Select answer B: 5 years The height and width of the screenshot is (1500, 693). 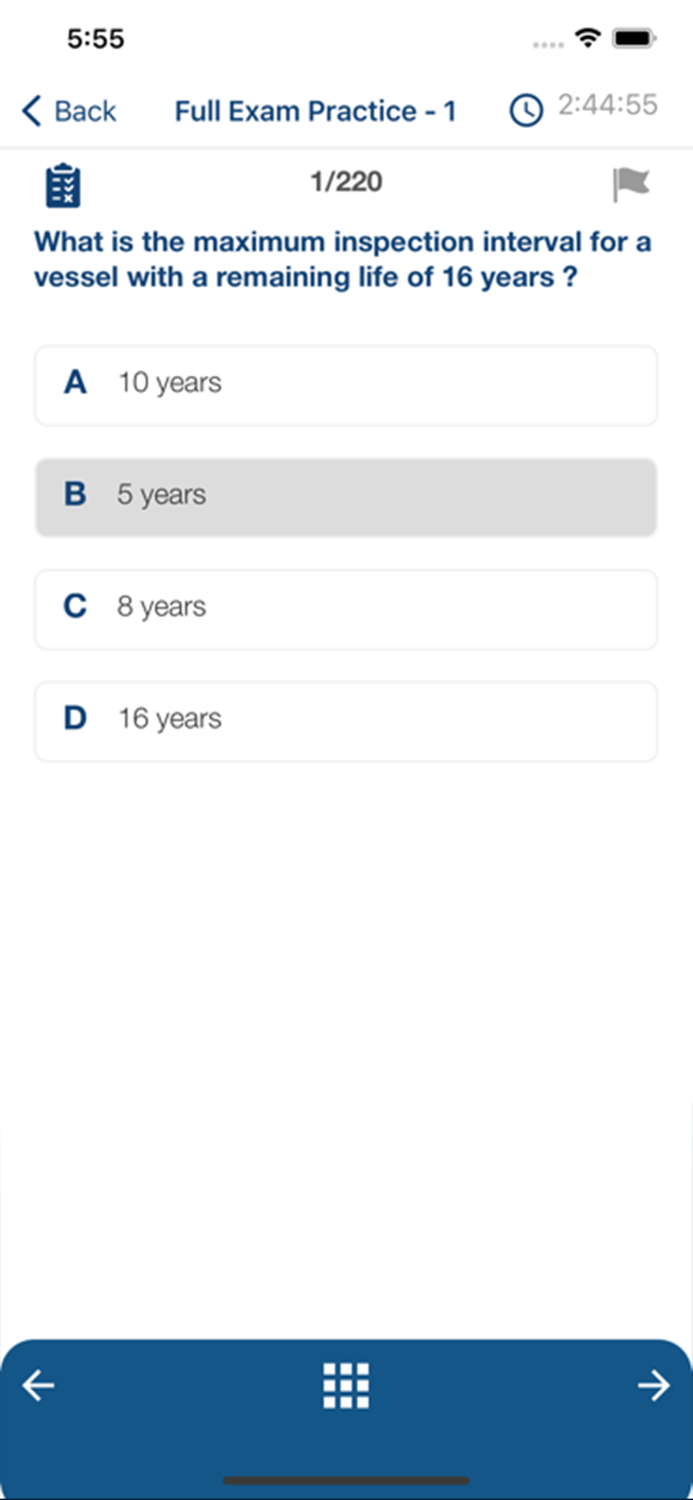pyautogui.click(x=346, y=498)
